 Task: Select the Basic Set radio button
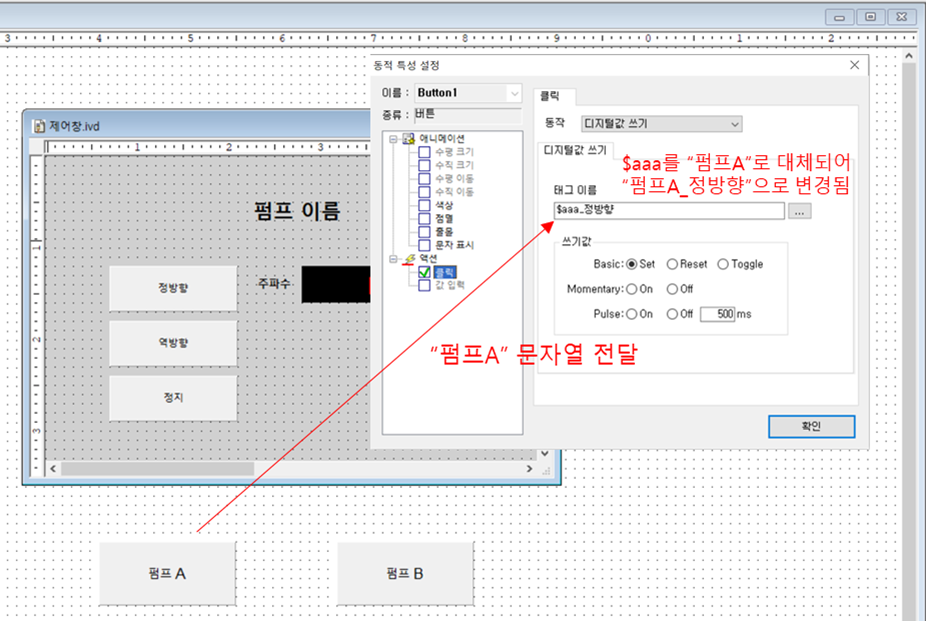632,264
